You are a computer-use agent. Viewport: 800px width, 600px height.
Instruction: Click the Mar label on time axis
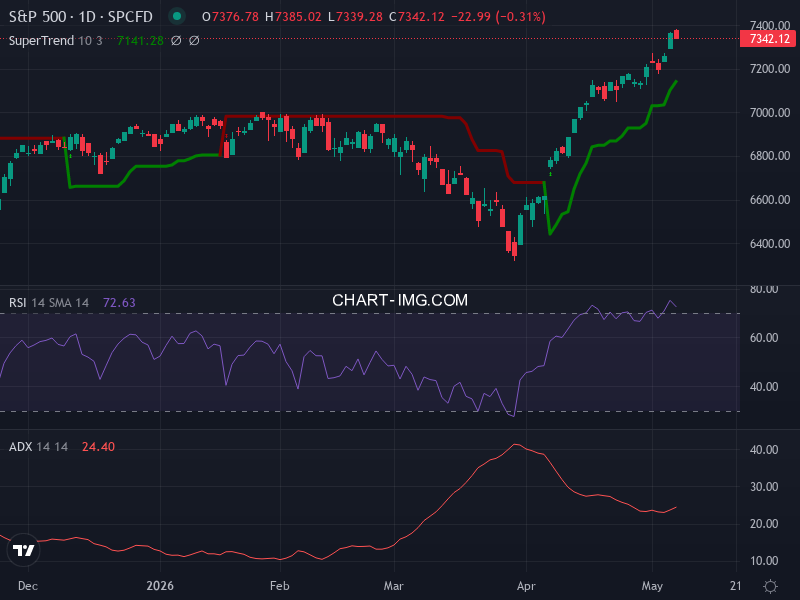pyautogui.click(x=393, y=586)
